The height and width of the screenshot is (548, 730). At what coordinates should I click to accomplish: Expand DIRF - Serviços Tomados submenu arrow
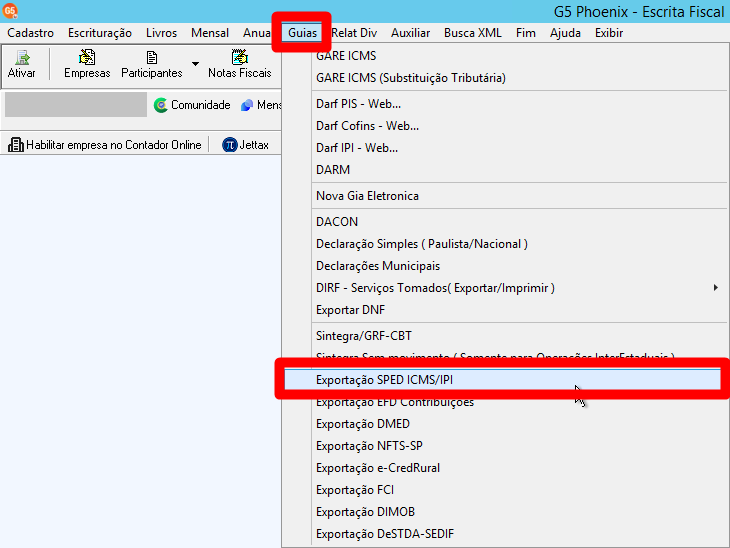pos(716,288)
